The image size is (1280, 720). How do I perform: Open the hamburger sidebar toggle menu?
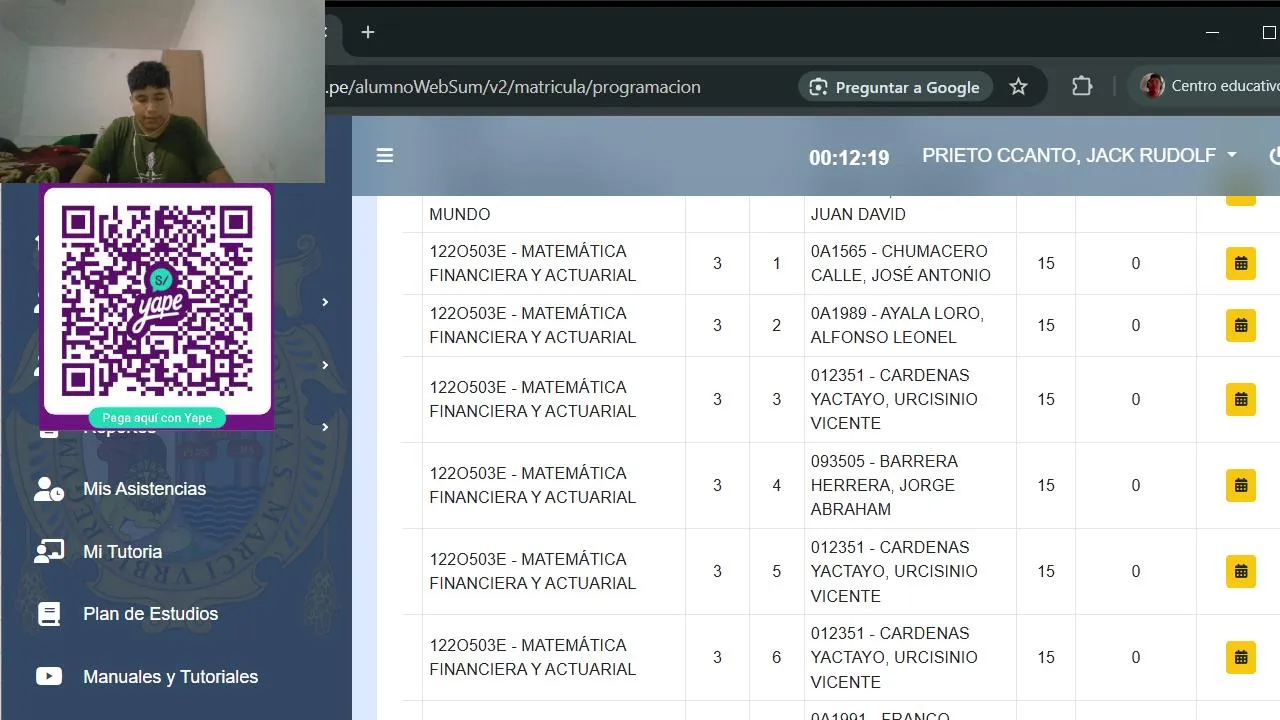tap(384, 156)
